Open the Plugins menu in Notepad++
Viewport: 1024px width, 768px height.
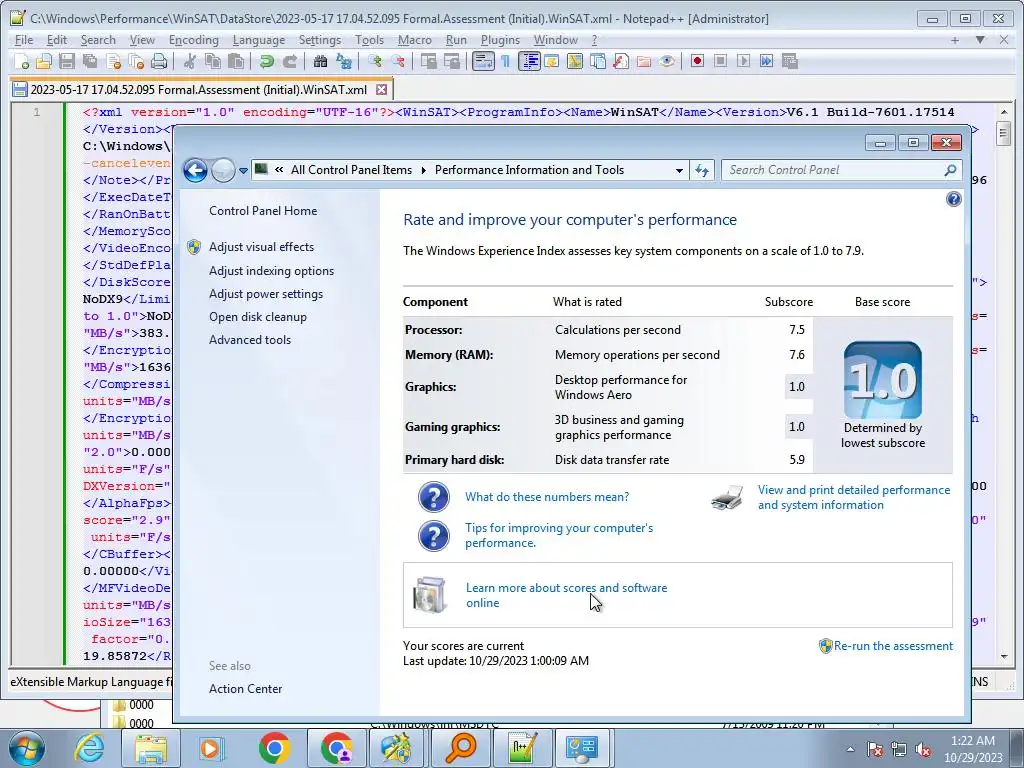pos(500,40)
